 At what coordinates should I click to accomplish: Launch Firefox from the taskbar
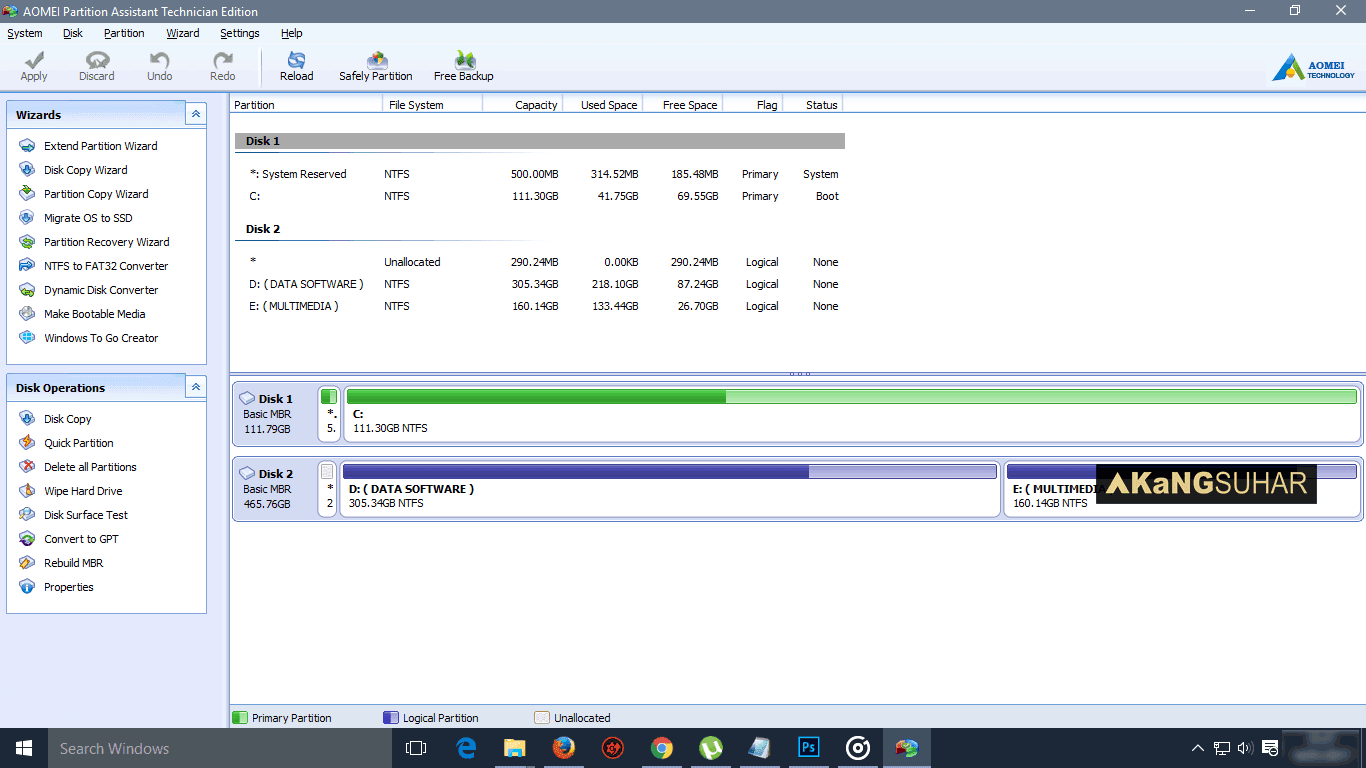564,748
